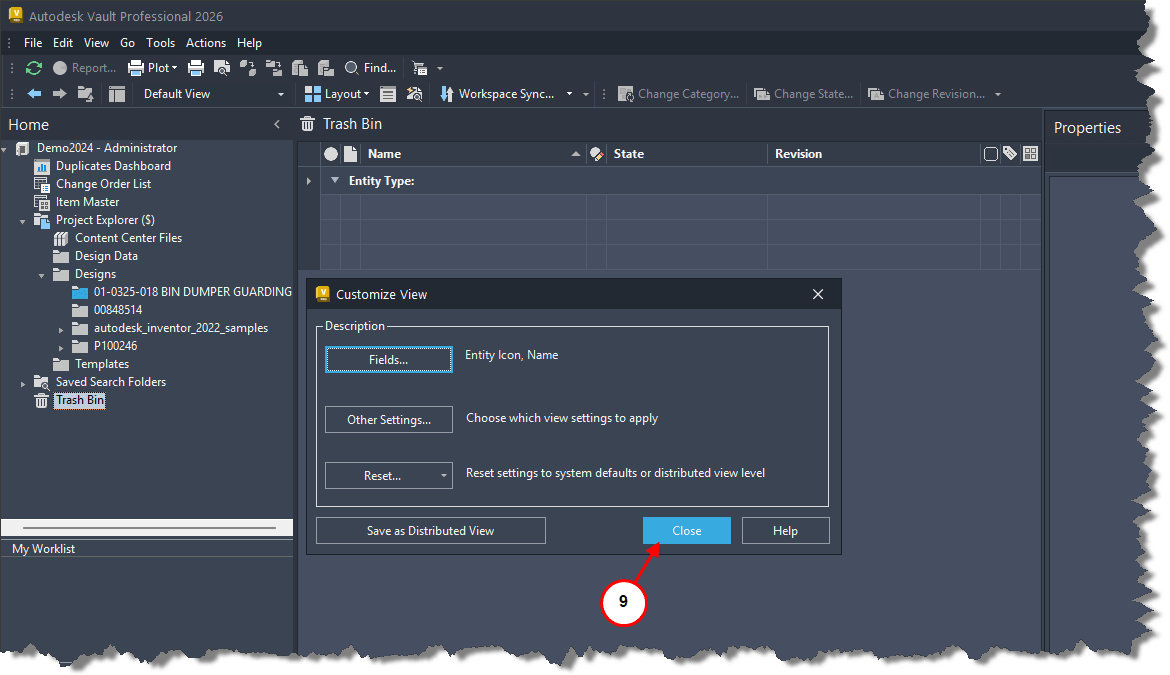Click Fields button in Customize View
1170x675 pixels.
pos(389,360)
